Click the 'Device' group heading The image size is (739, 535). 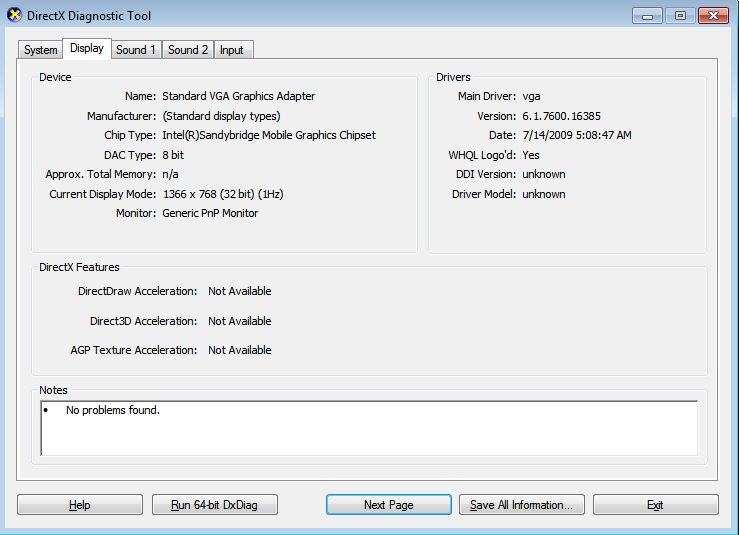55,77
